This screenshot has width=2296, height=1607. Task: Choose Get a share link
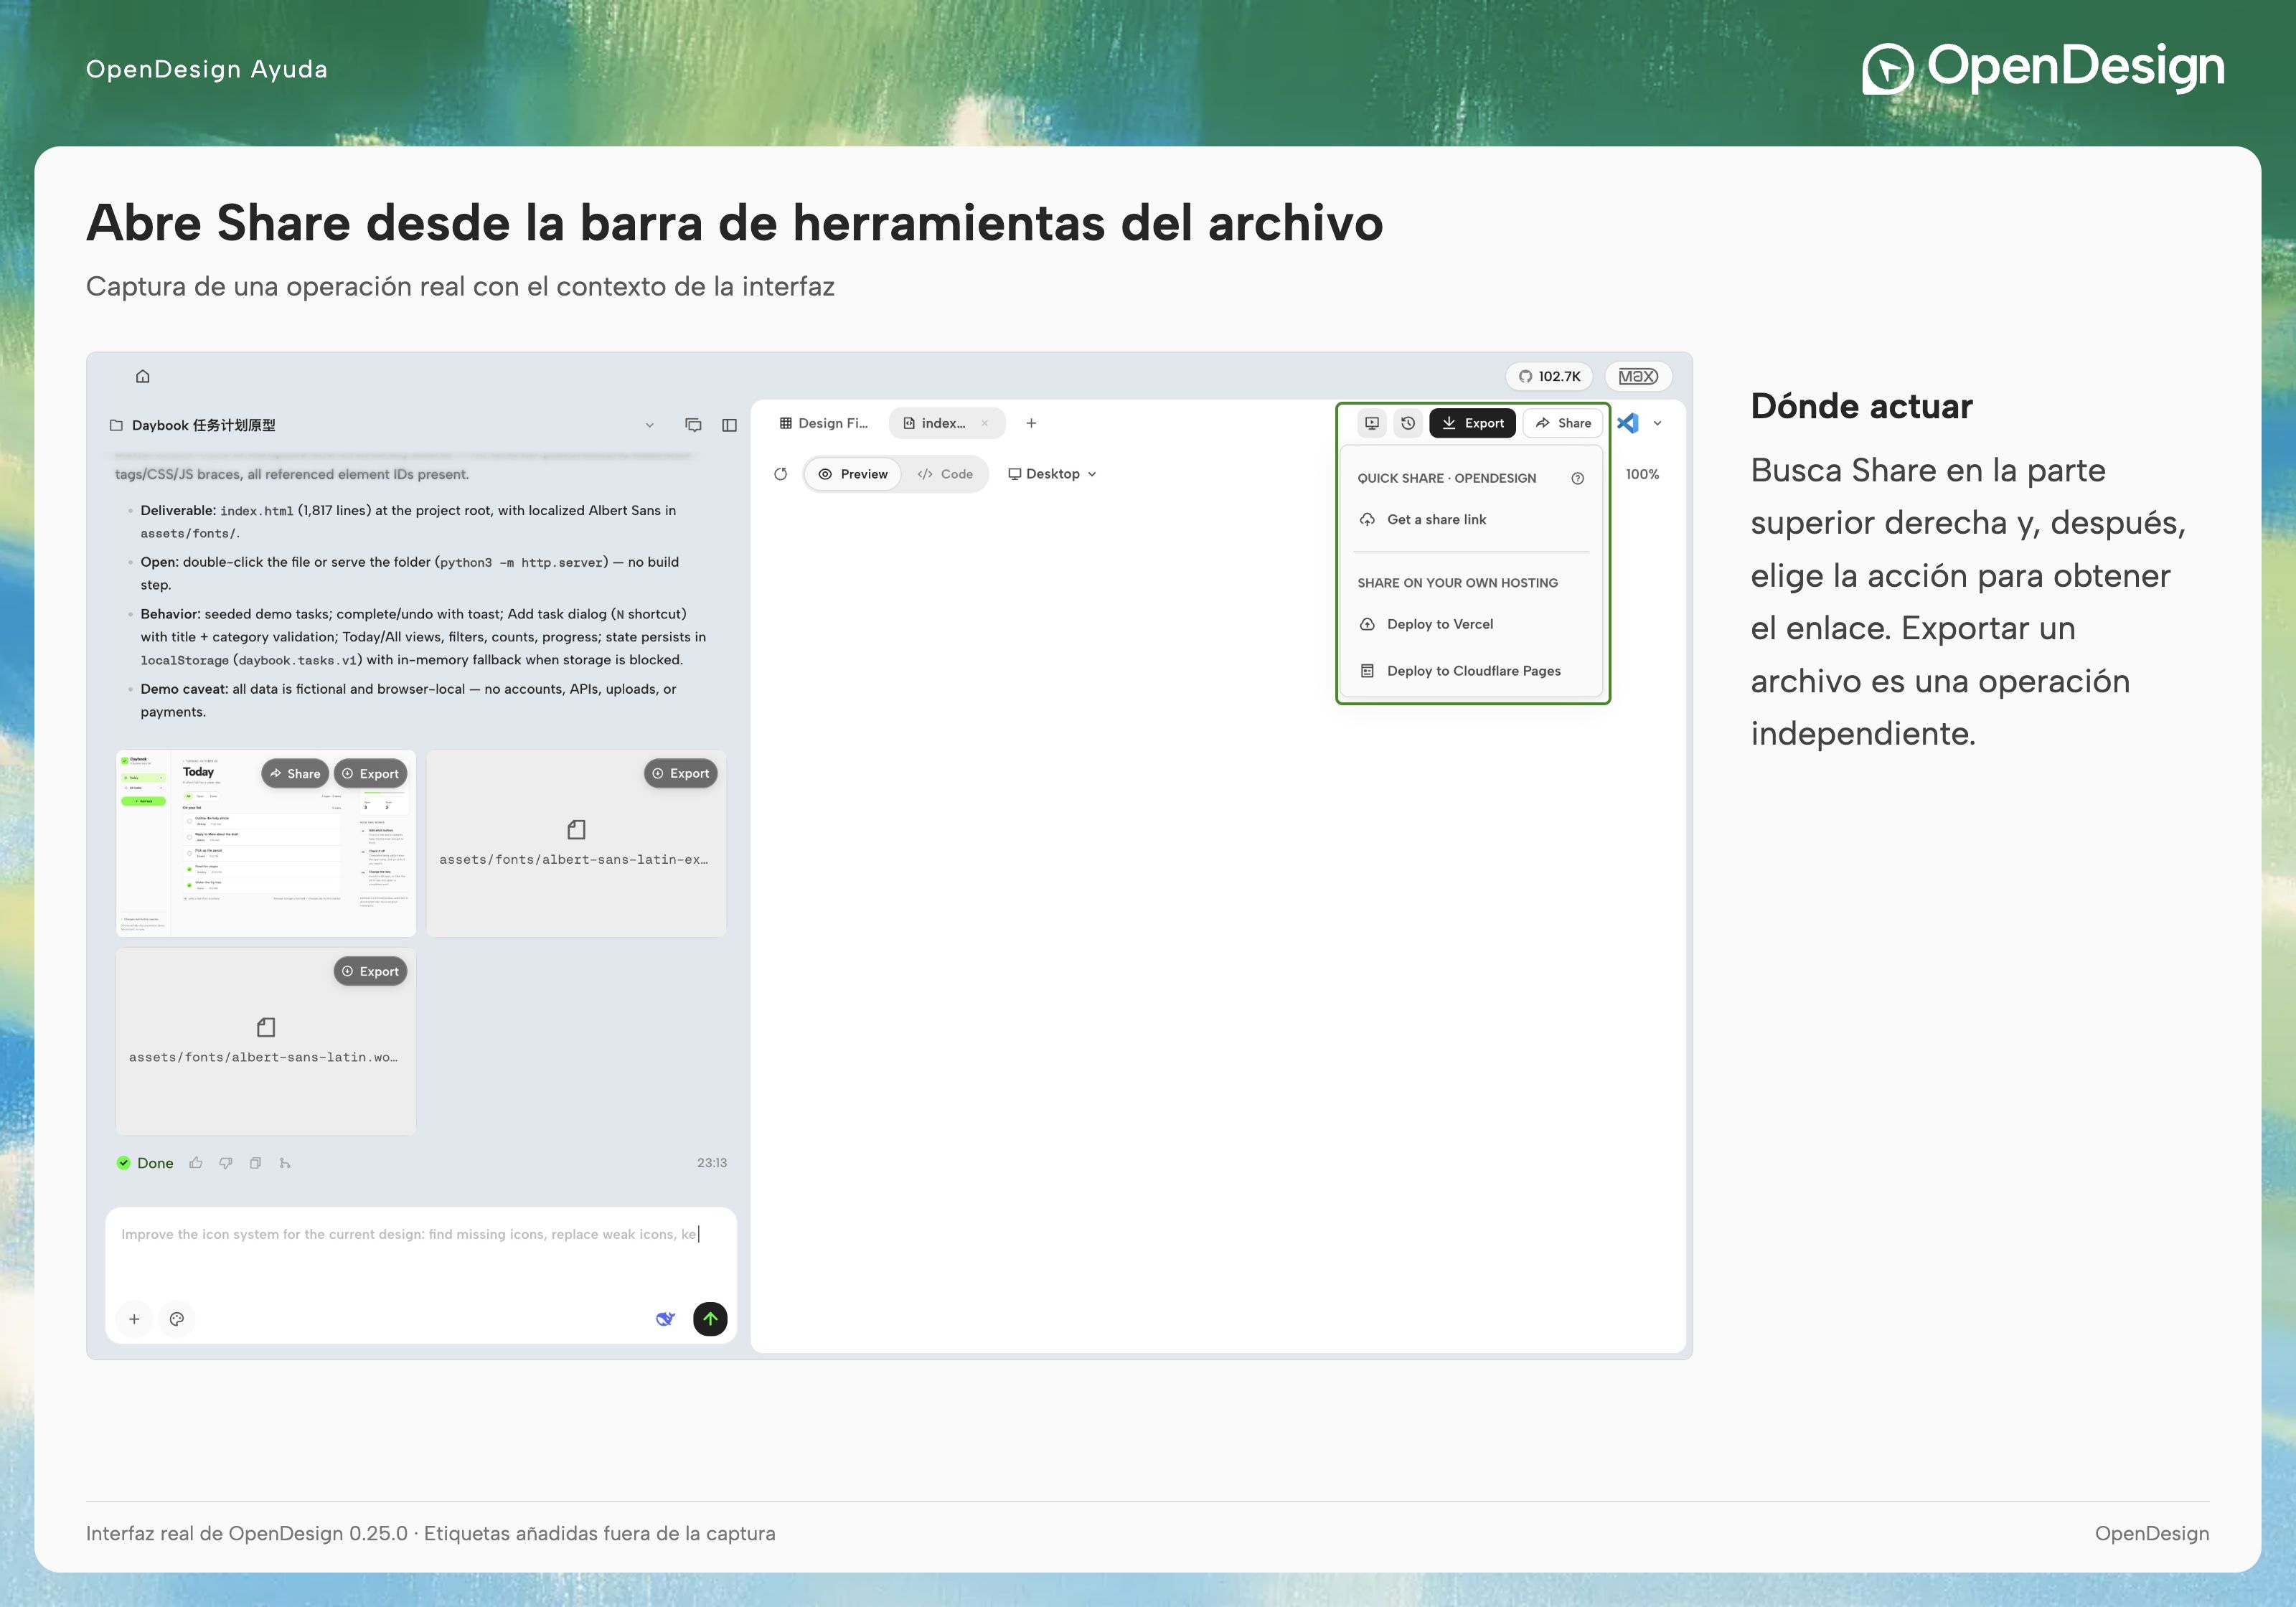click(x=1471, y=519)
